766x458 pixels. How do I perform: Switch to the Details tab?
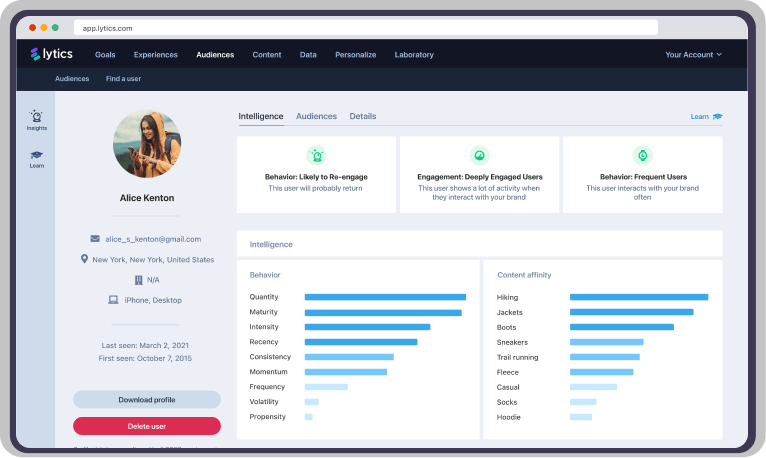[x=363, y=117]
